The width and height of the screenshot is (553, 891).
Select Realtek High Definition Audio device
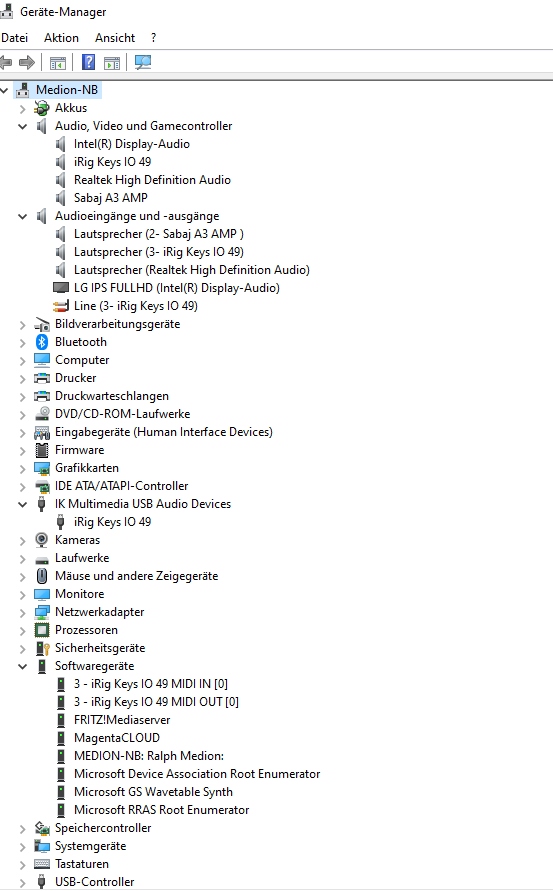pyautogui.click(x=152, y=180)
